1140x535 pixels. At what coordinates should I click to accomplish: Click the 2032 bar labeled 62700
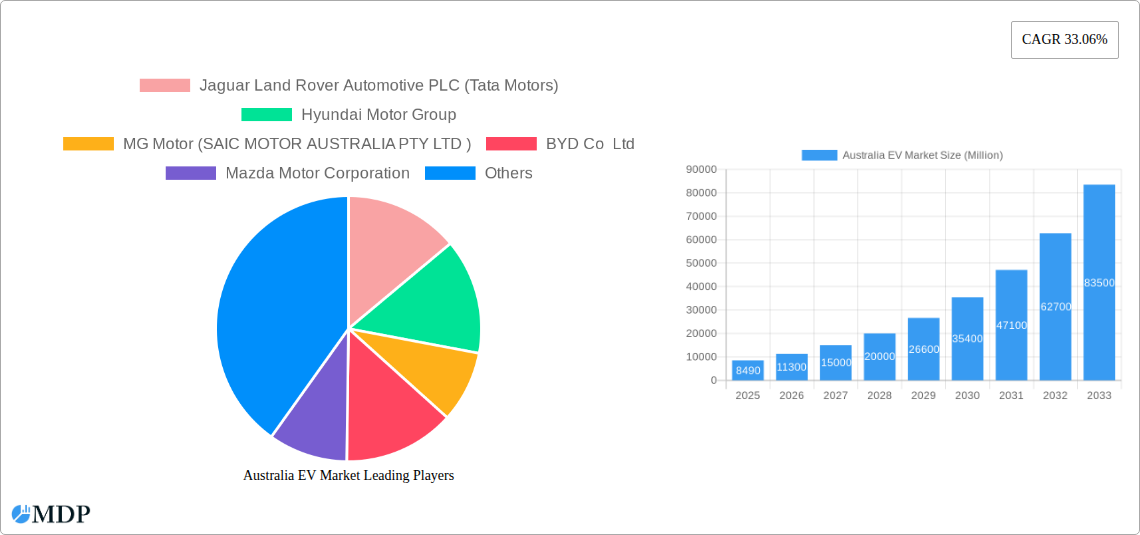click(1055, 307)
